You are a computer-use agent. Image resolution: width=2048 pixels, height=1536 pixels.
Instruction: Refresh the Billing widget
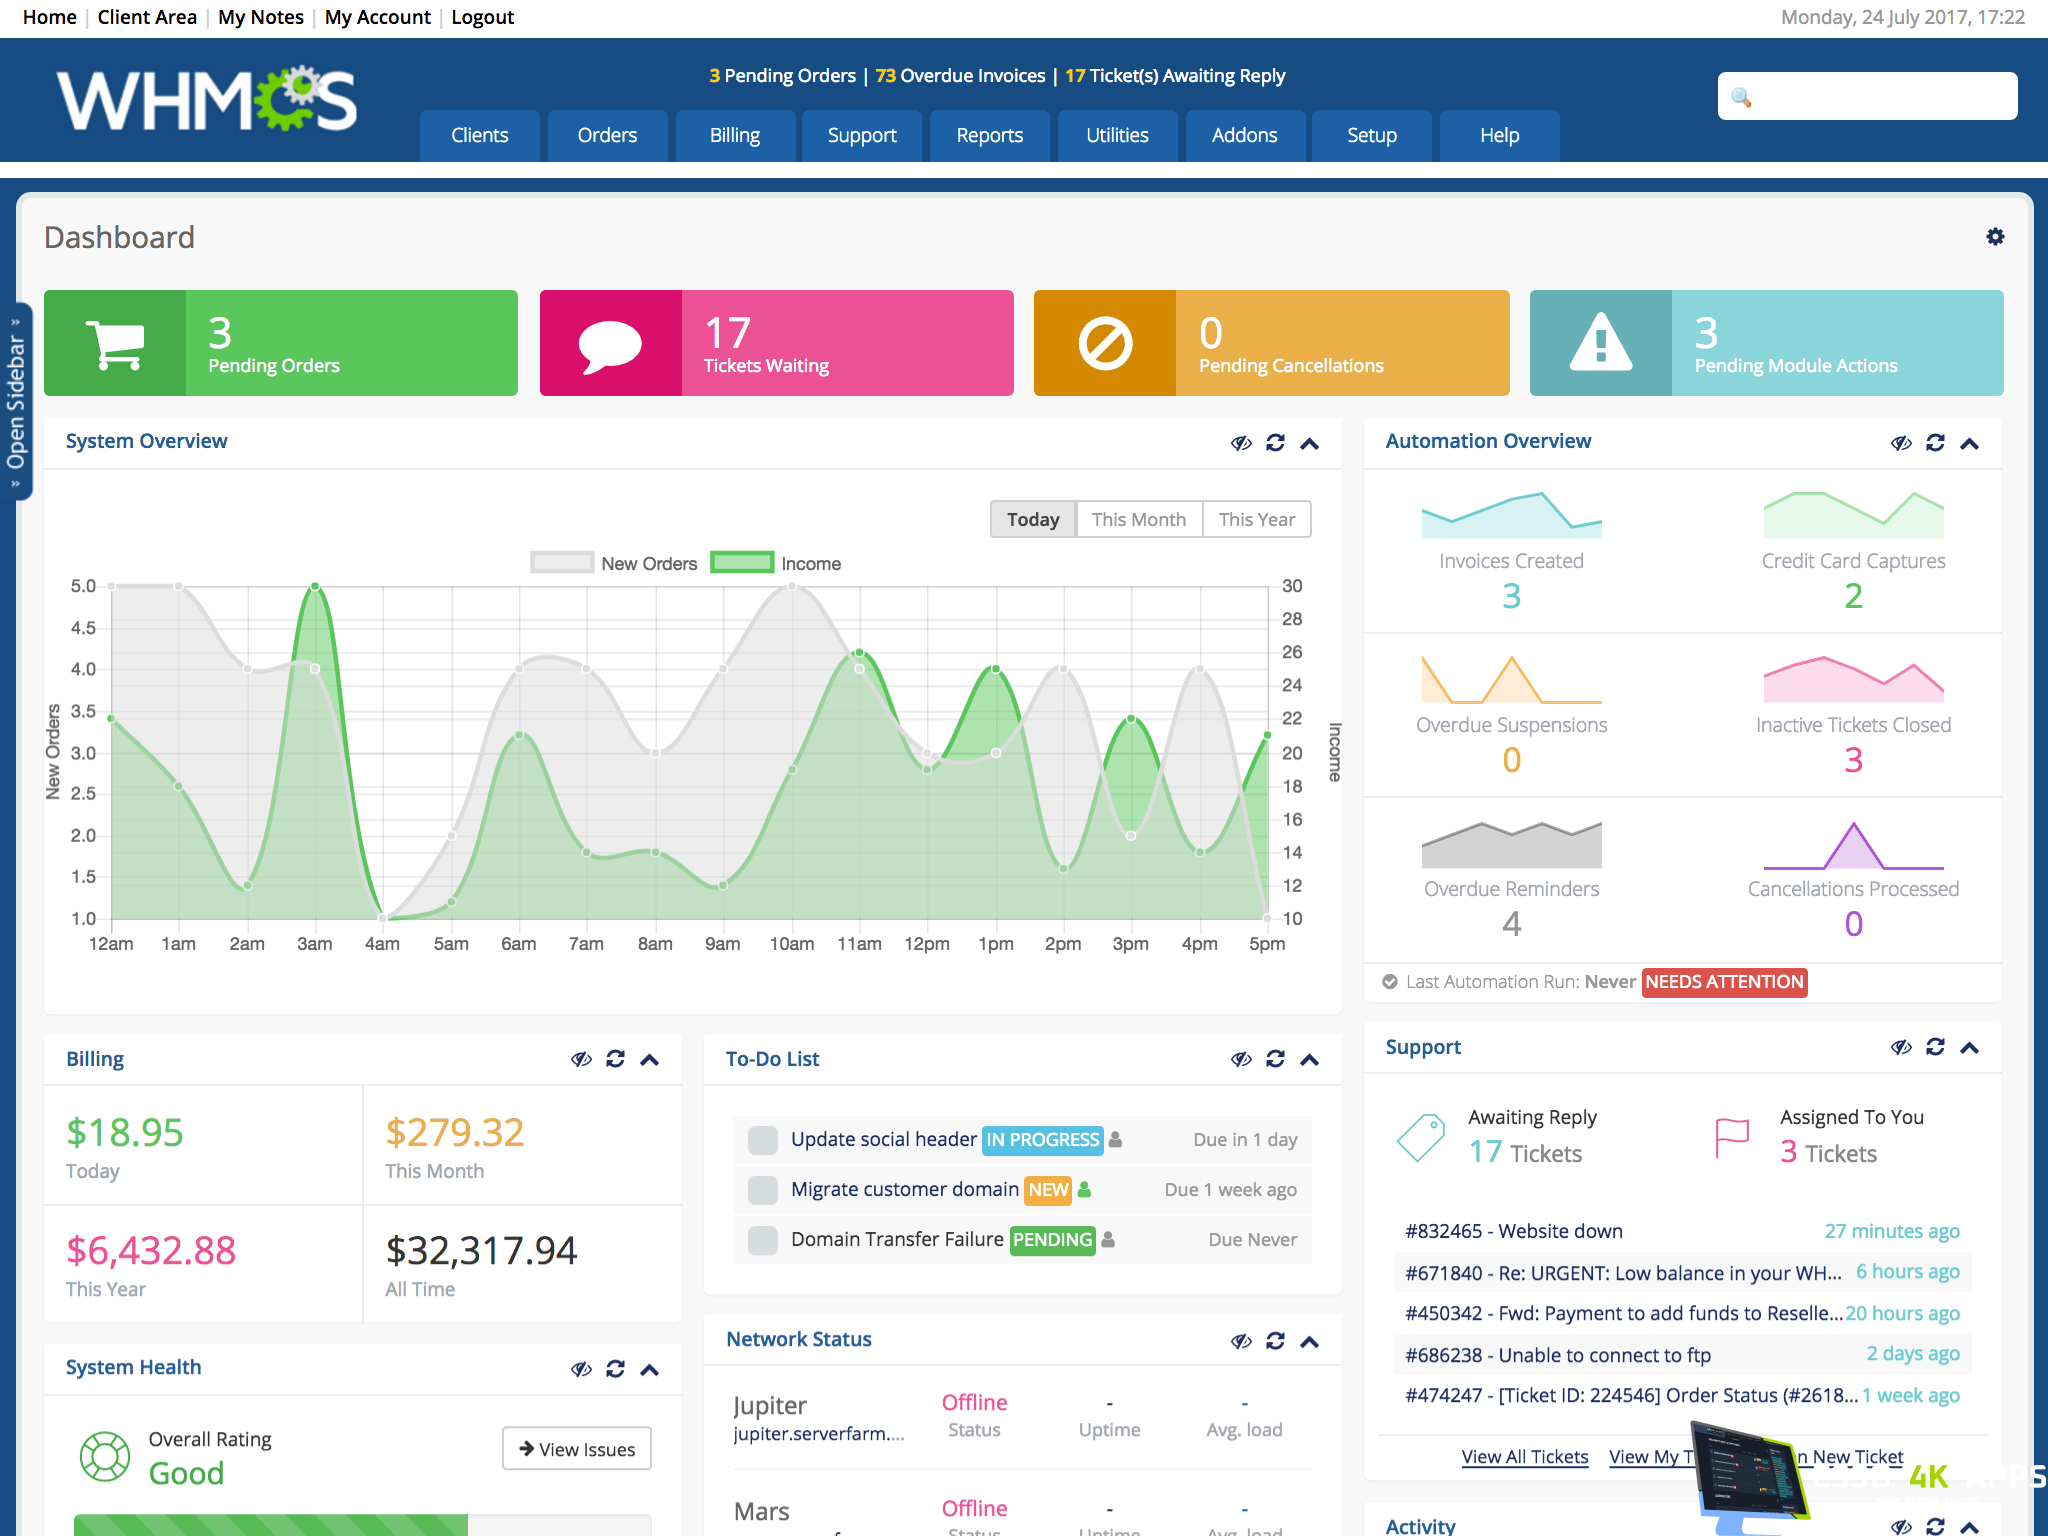coord(615,1059)
